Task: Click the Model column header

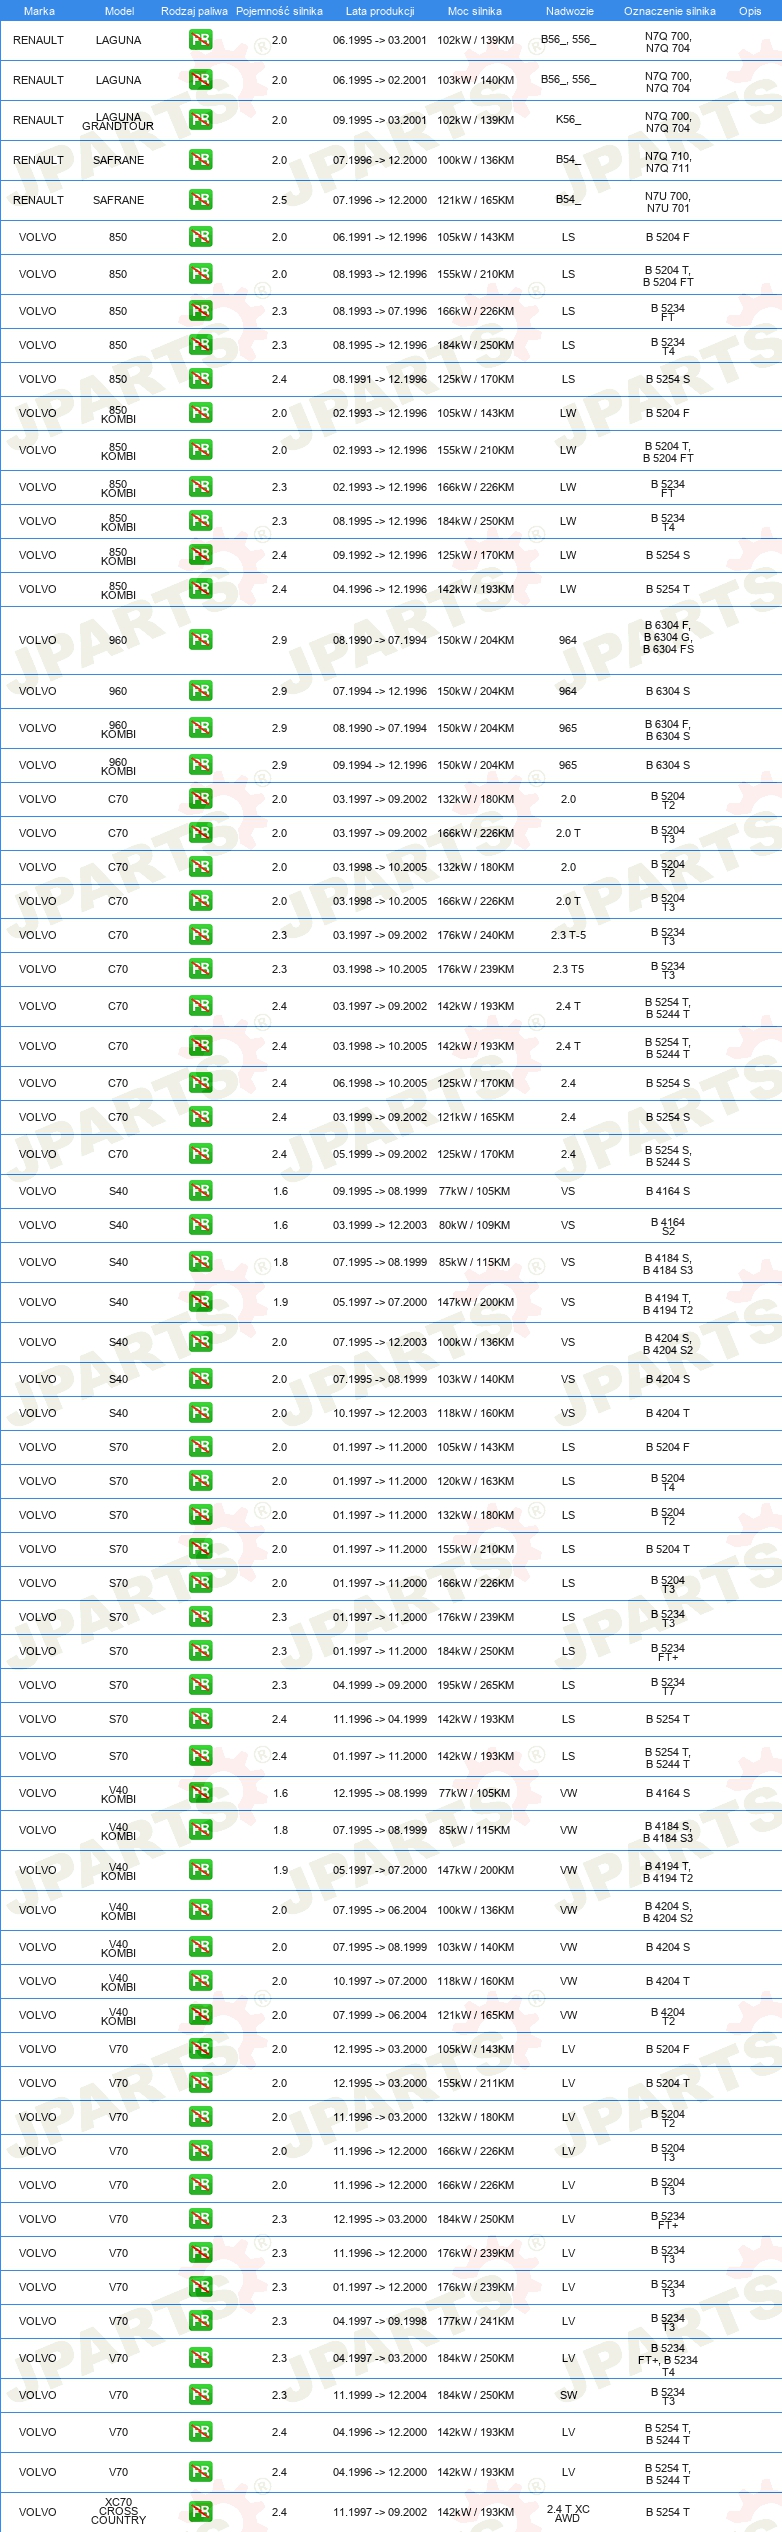Action: pos(119,11)
